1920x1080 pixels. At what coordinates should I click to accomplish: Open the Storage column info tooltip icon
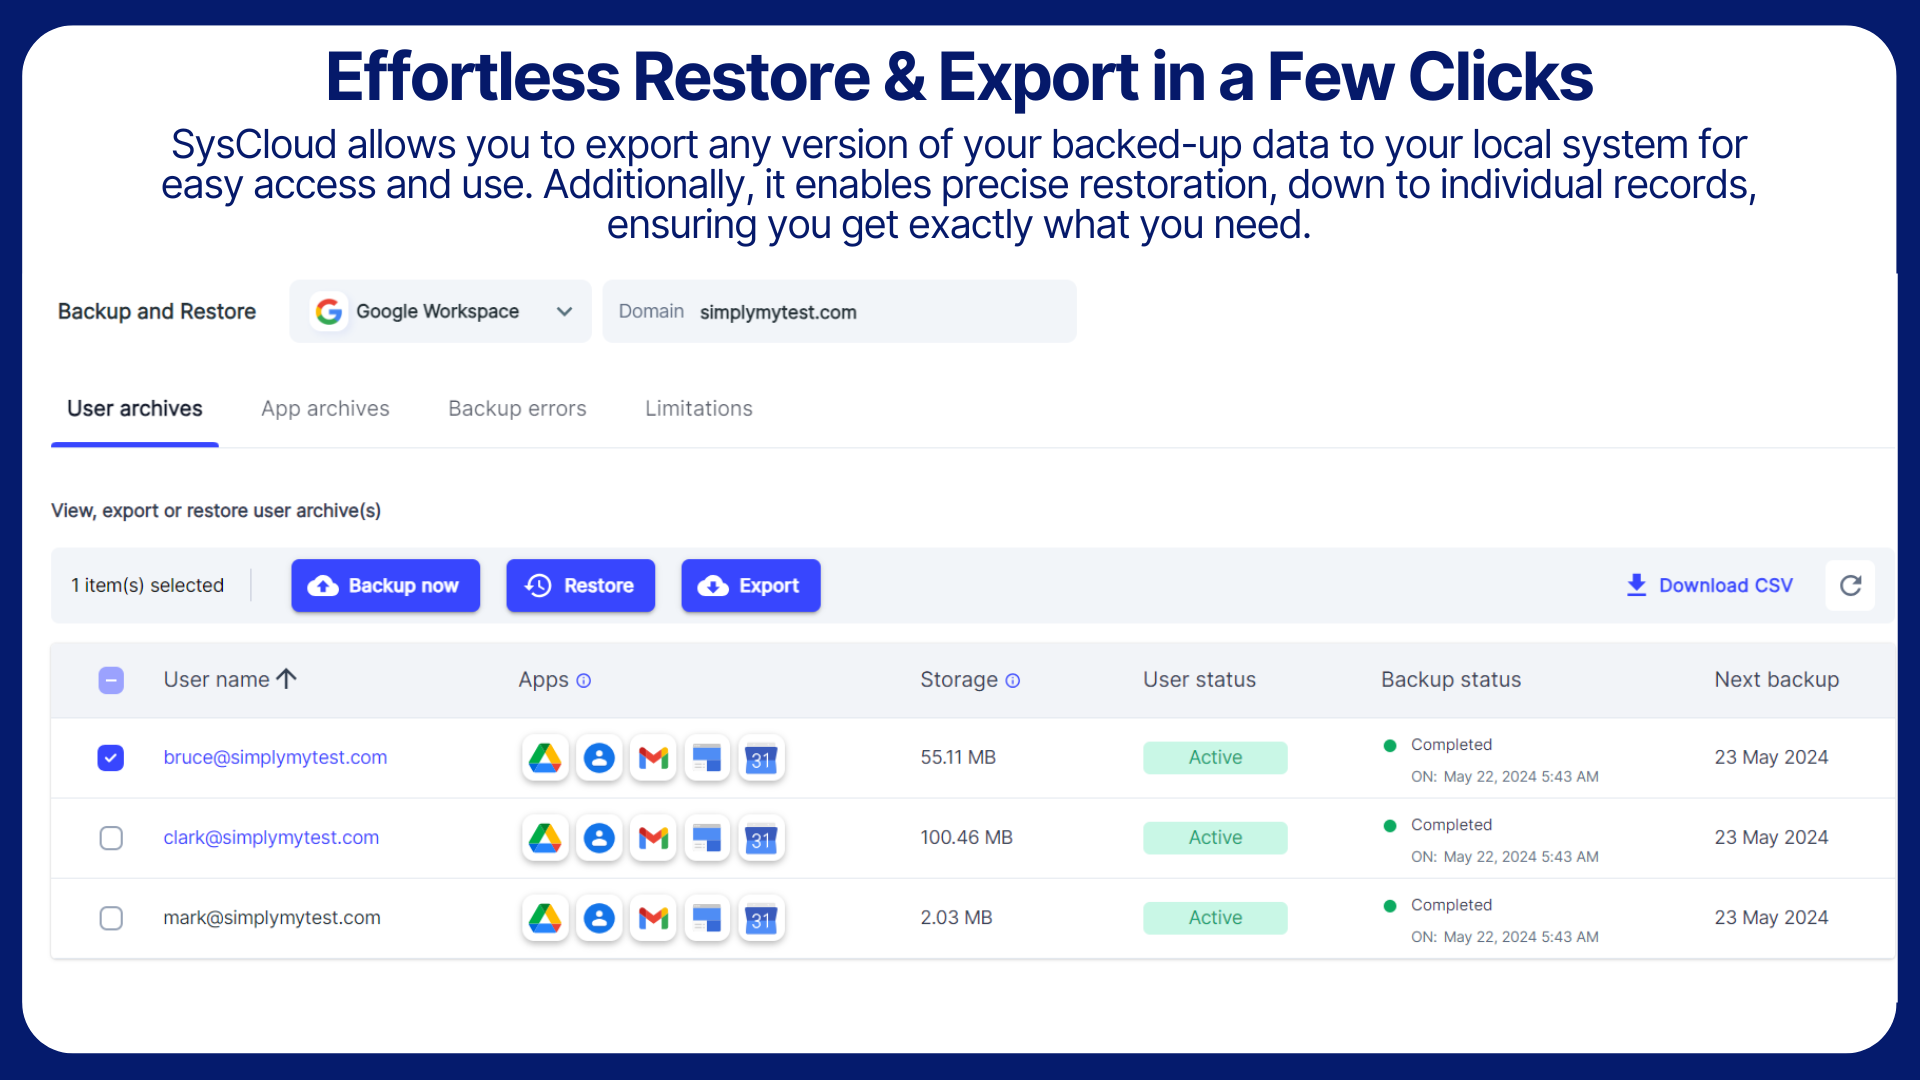coord(1013,680)
